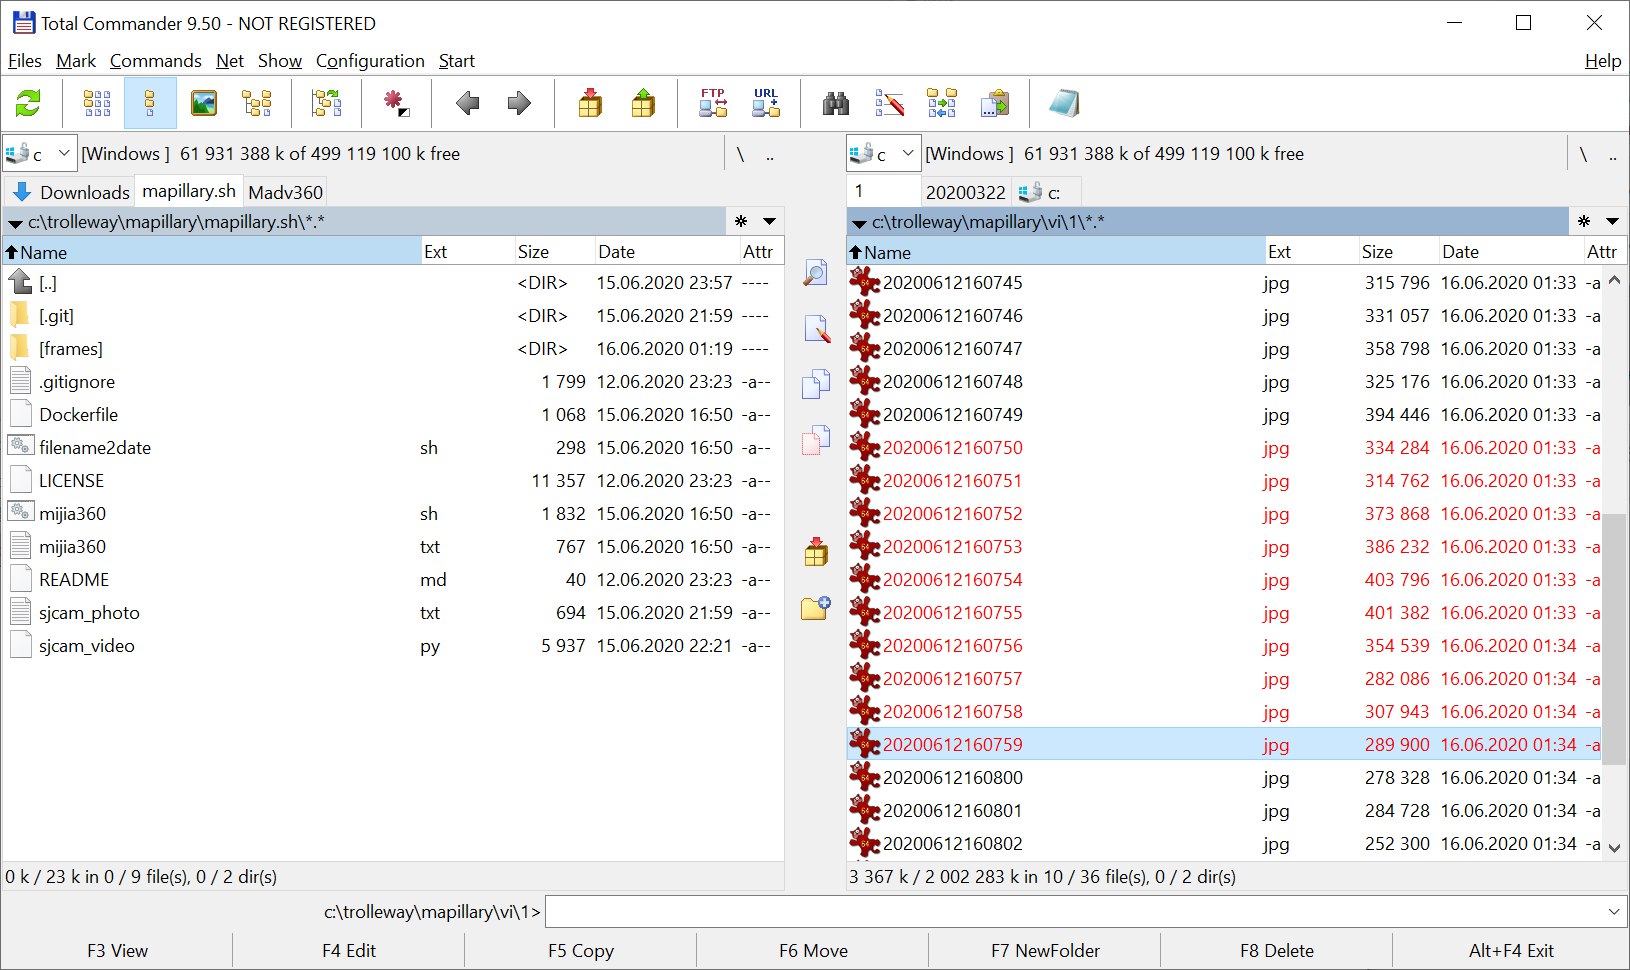Click the Copy icon in middle bar
This screenshot has width=1630, height=970.
pyautogui.click(x=816, y=384)
